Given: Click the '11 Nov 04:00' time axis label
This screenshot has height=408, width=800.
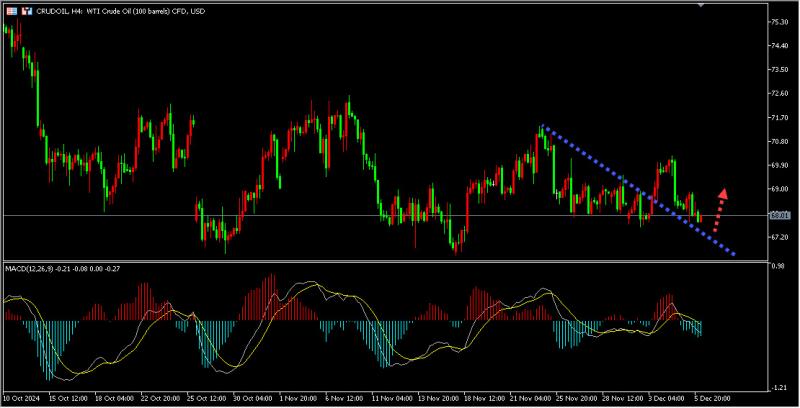Looking at the screenshot, I should 391,398.
